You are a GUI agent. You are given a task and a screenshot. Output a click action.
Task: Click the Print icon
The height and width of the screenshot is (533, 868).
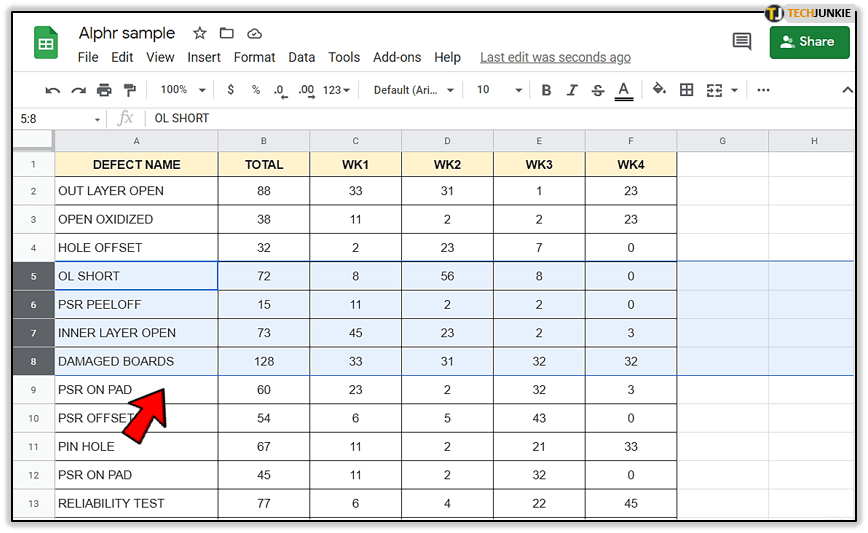click(x=104, y=90)
